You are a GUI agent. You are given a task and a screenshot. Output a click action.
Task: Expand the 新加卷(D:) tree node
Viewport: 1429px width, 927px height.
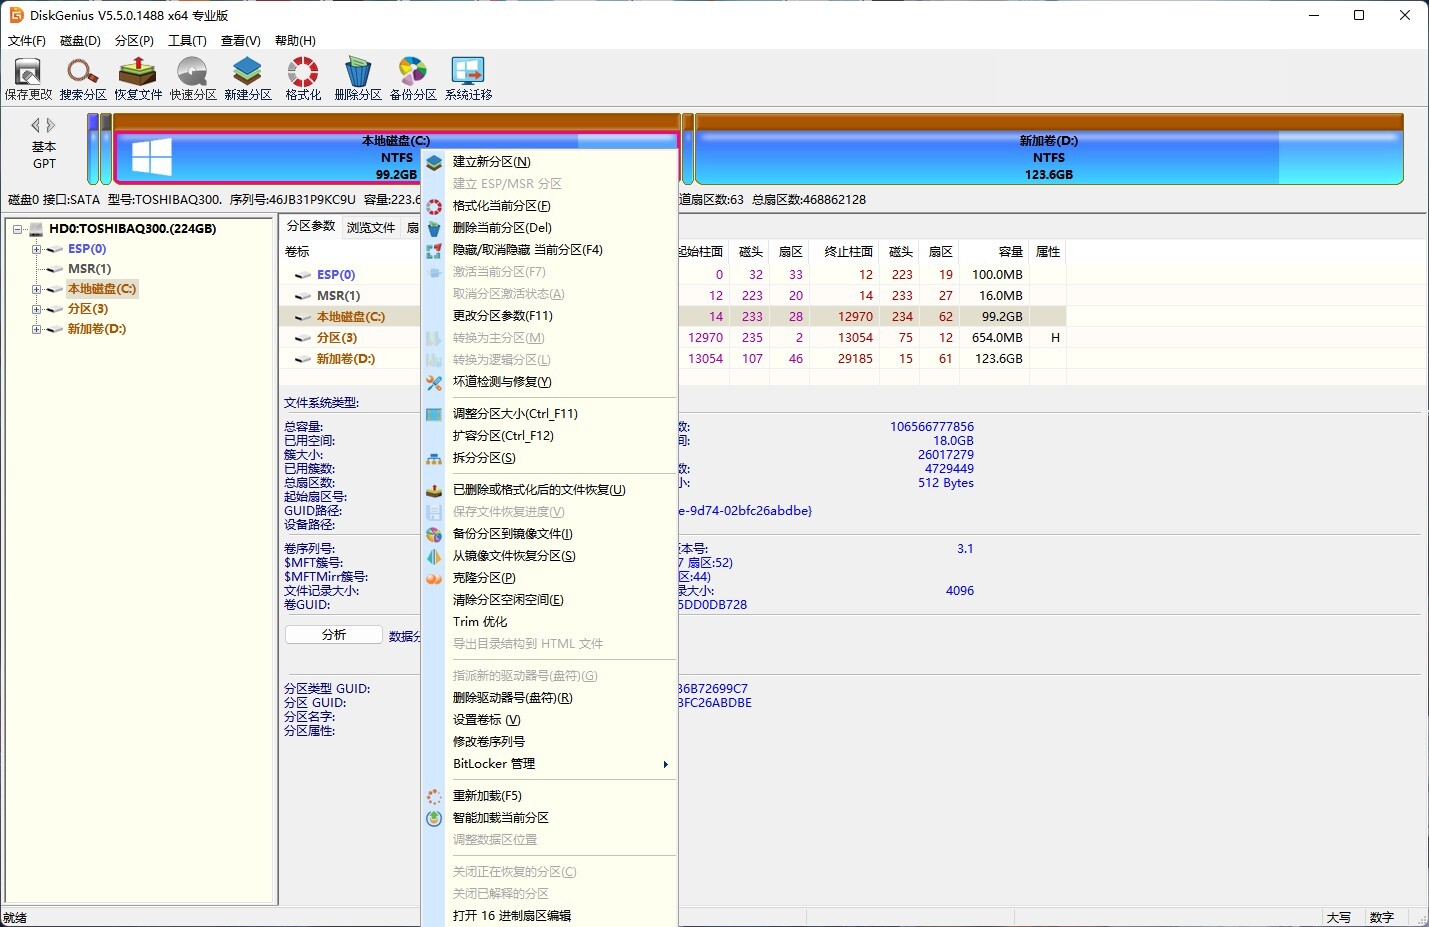(x=36, y=329)
